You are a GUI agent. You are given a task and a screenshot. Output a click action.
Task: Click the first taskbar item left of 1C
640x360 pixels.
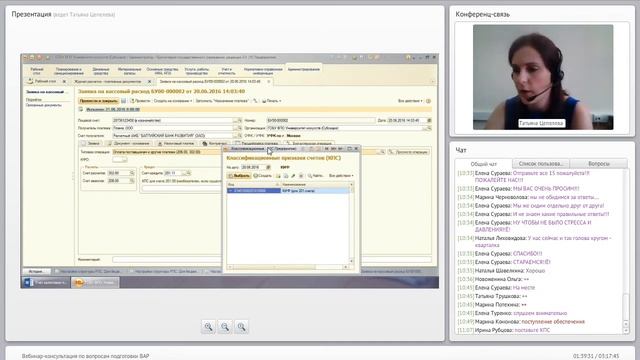click(x=46, y=282)
